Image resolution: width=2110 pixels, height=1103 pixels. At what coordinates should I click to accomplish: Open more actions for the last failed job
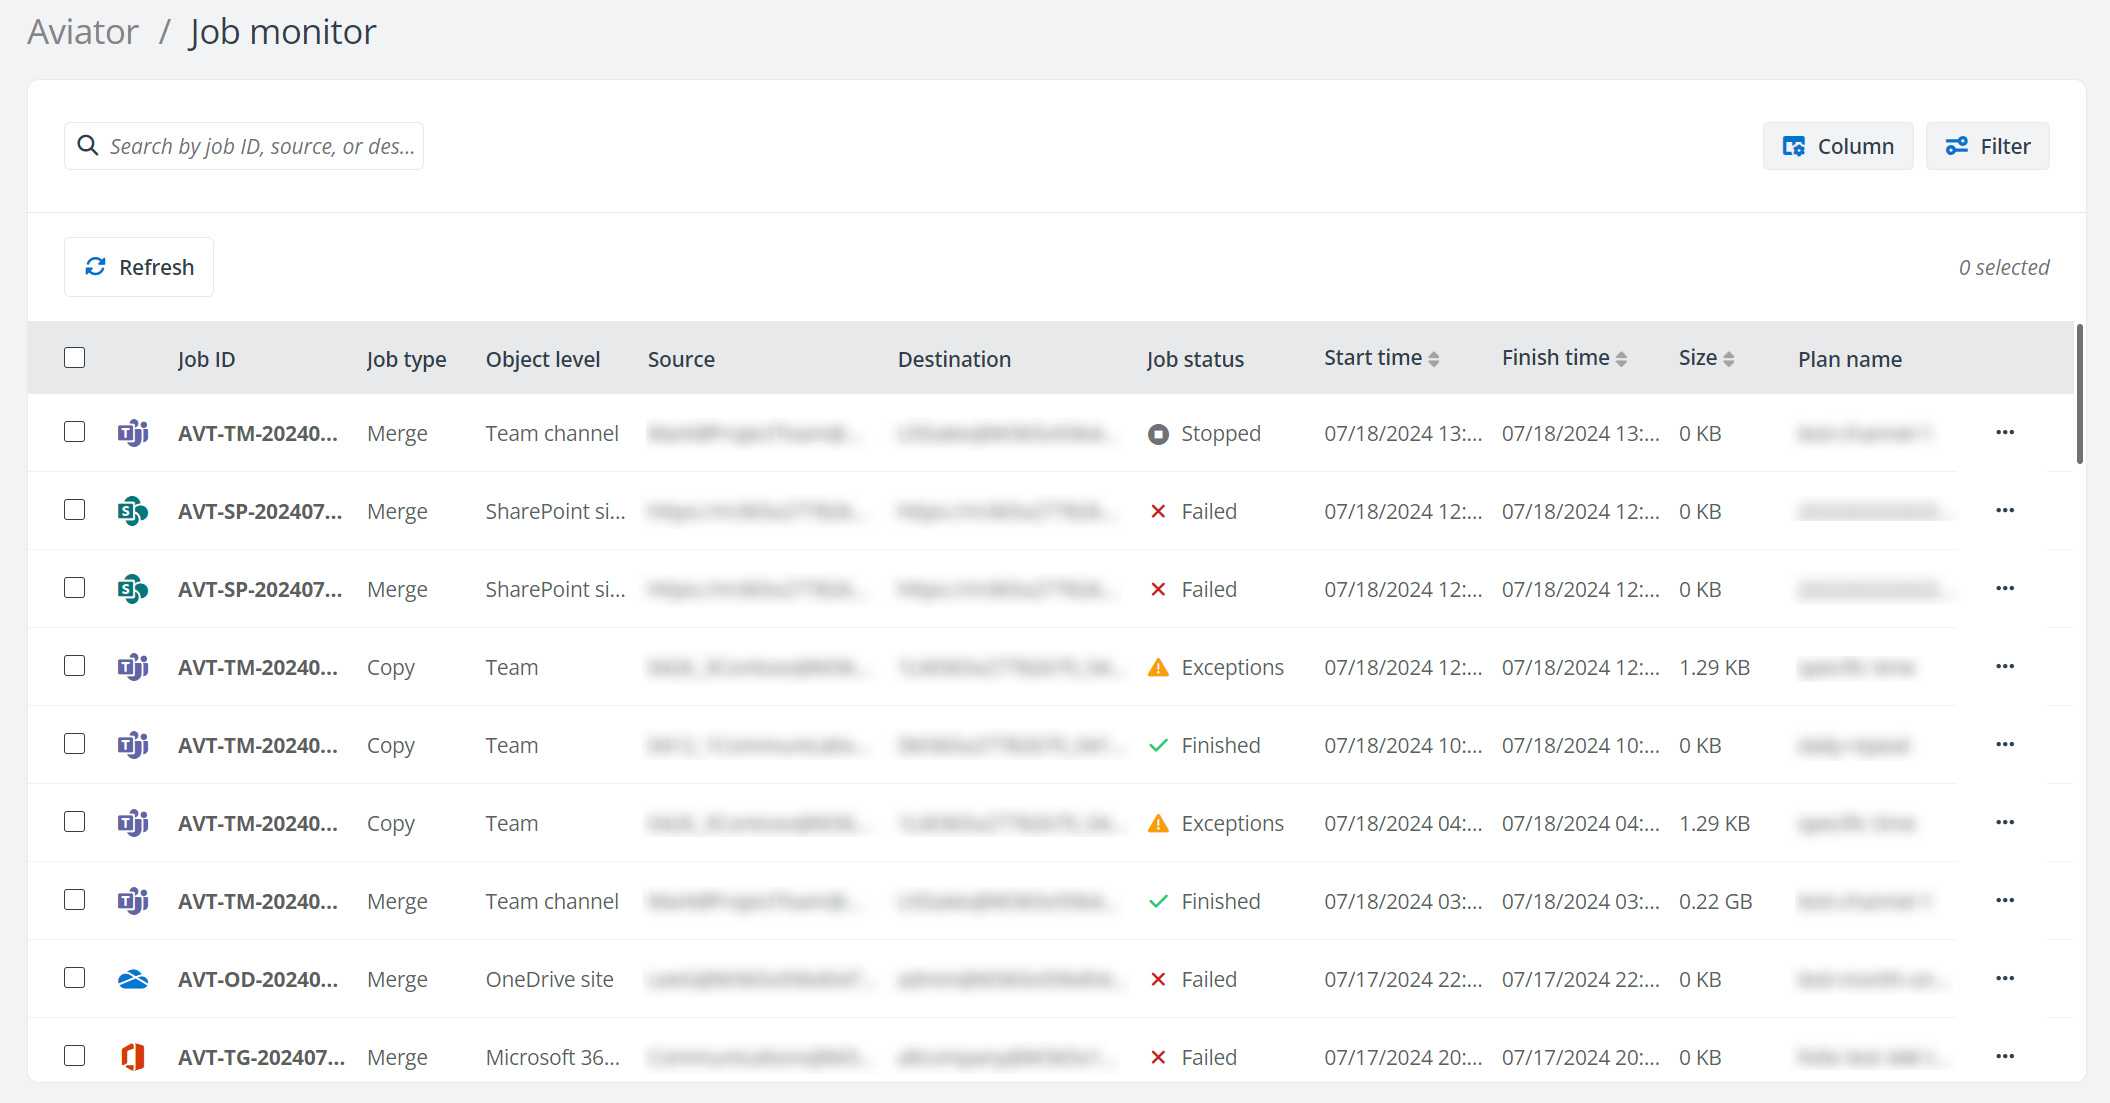[2006, 1056]
